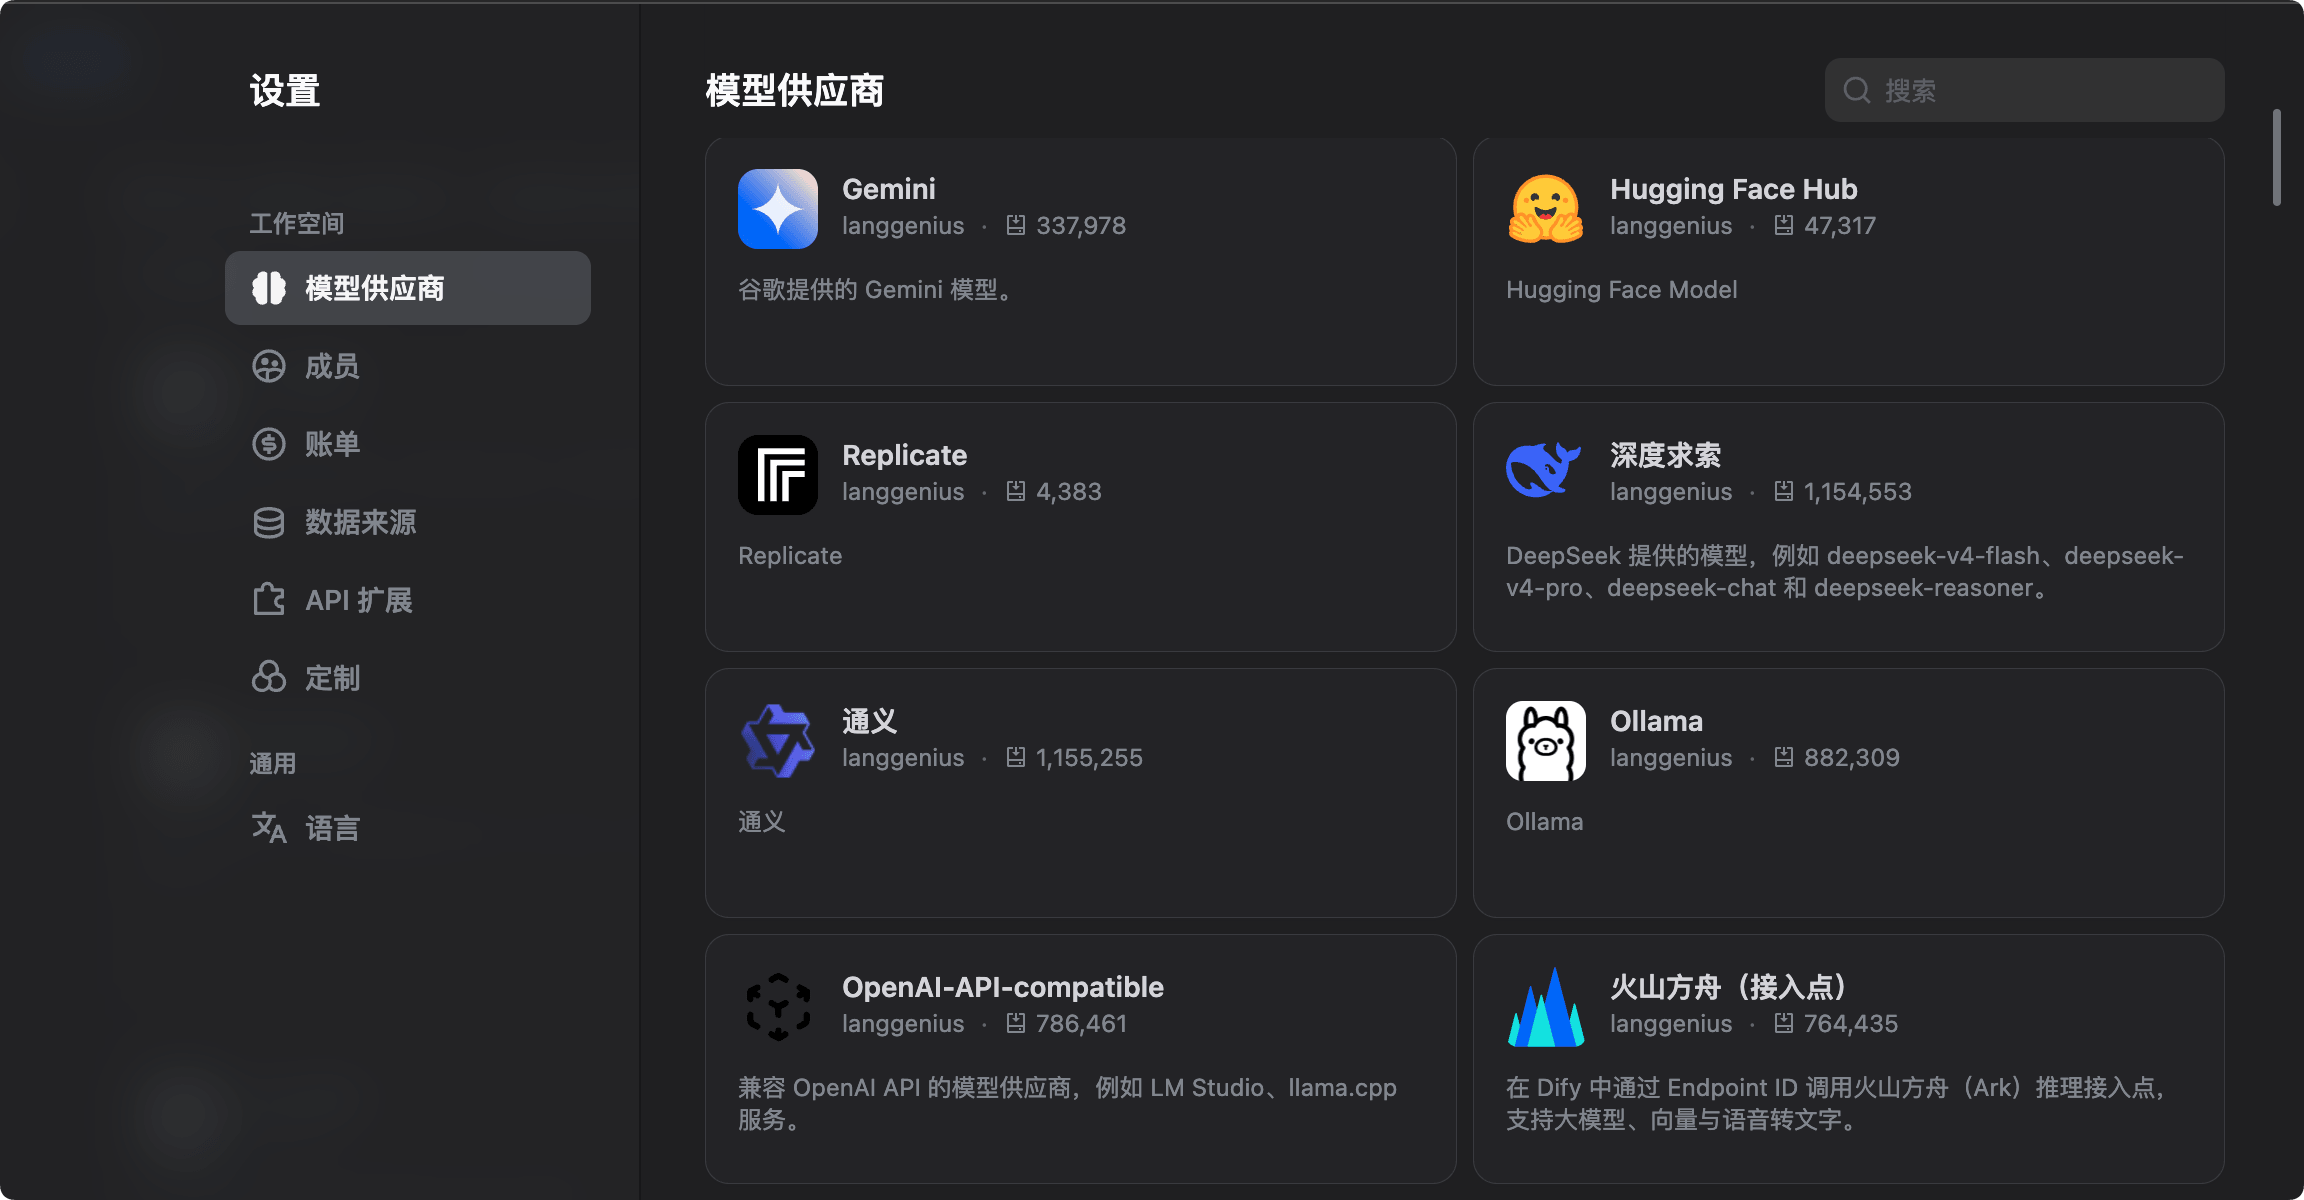2304x1200 pixels.
Task: Open the Hugging Face Hub provider title
Action: tap(1734, 189)
